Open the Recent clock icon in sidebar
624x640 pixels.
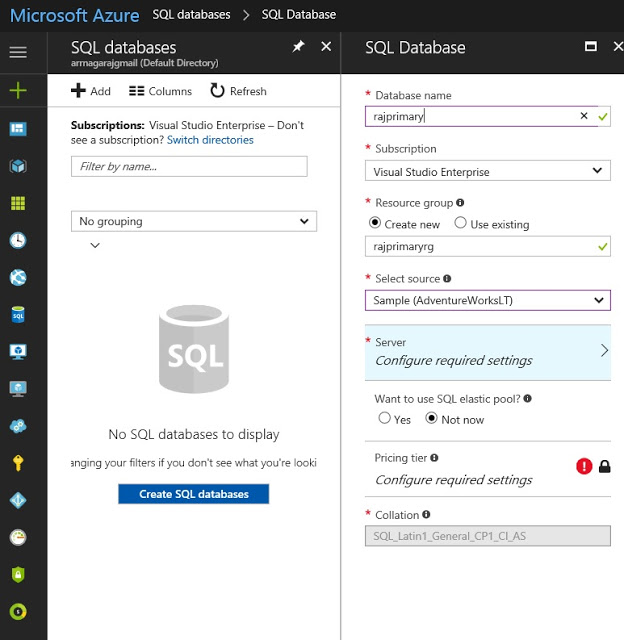coord(18,241)
